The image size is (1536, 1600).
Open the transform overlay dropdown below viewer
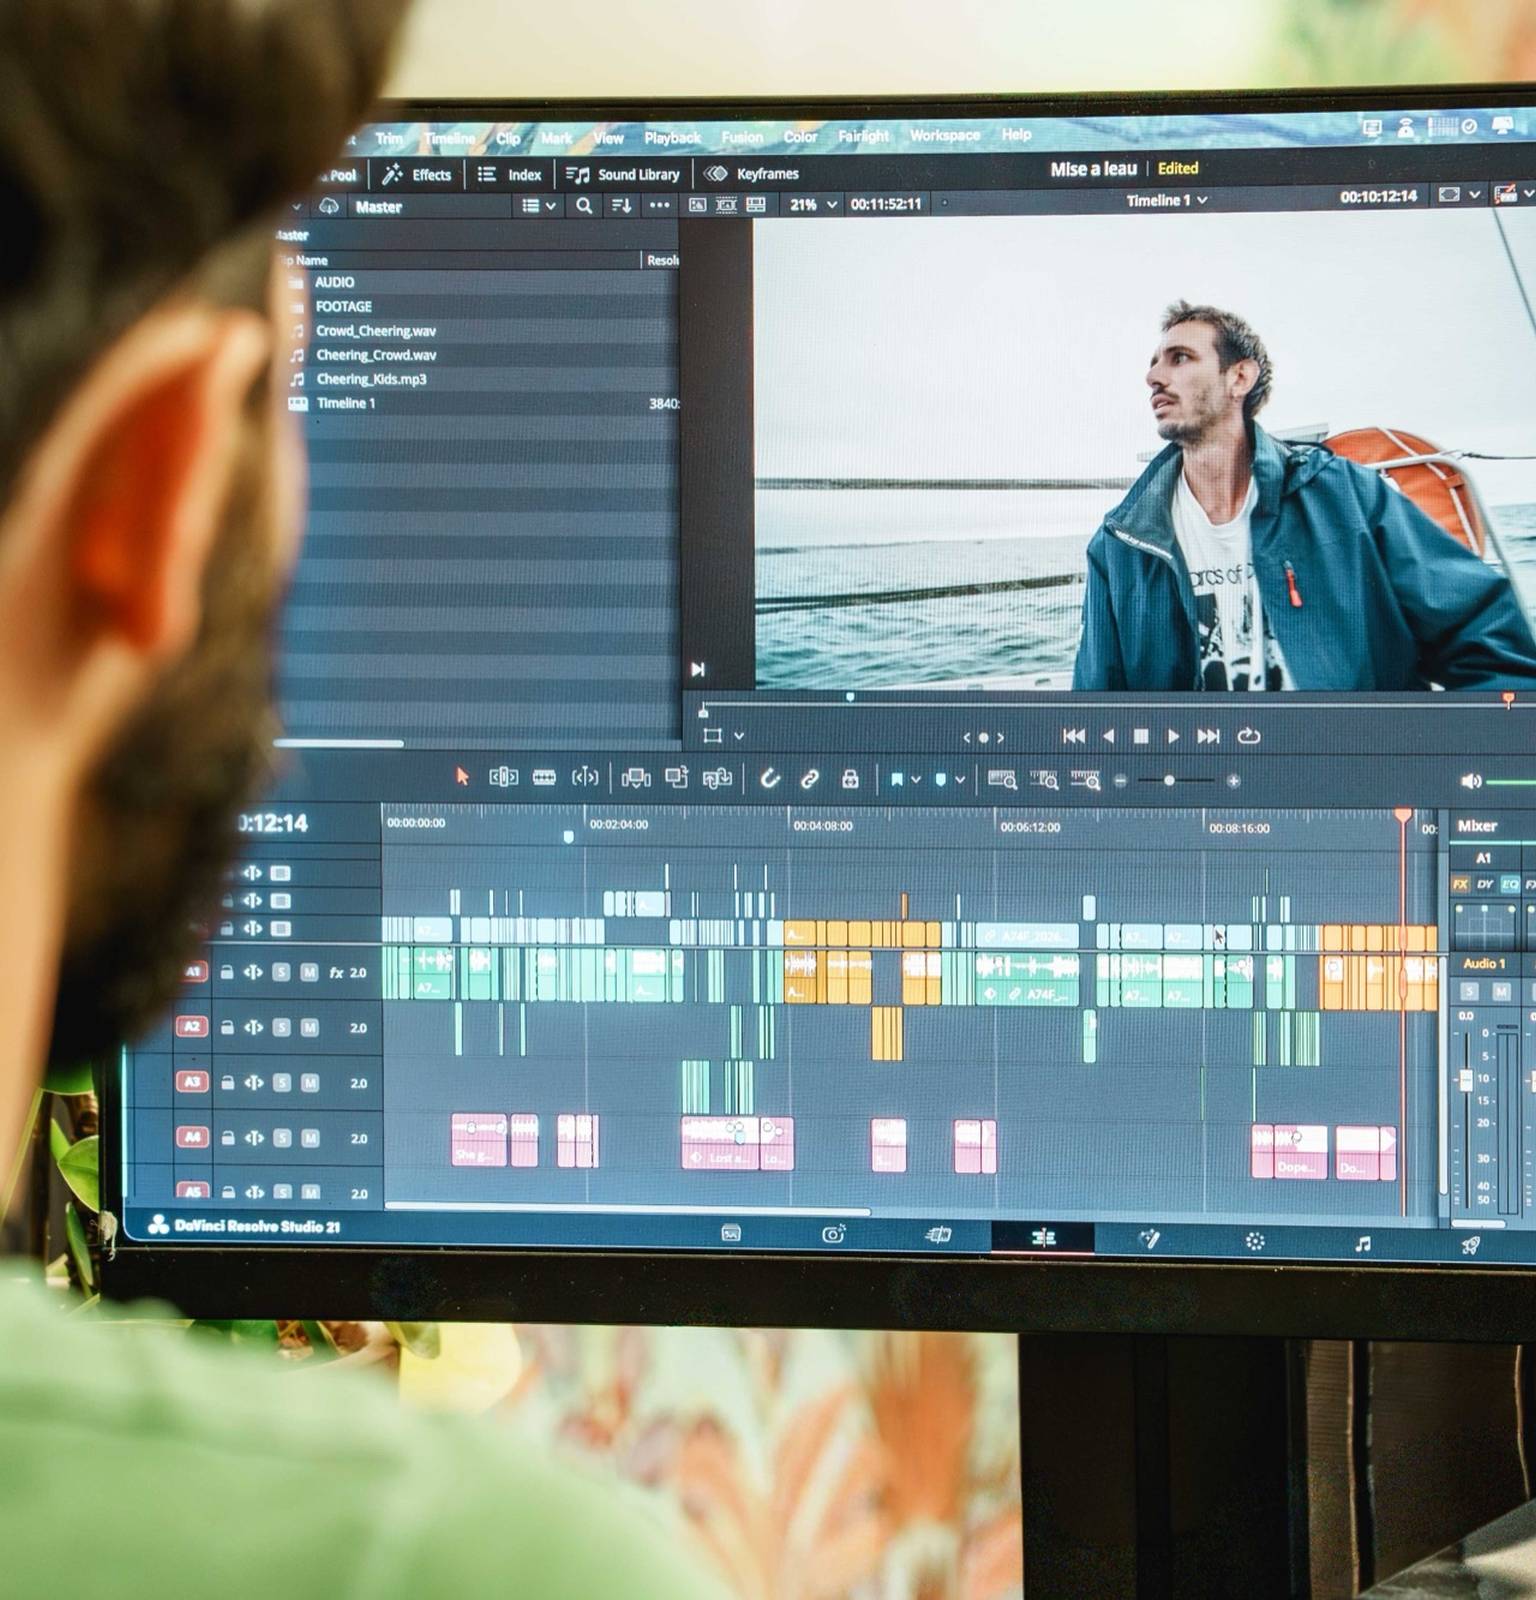coord(739,736)
